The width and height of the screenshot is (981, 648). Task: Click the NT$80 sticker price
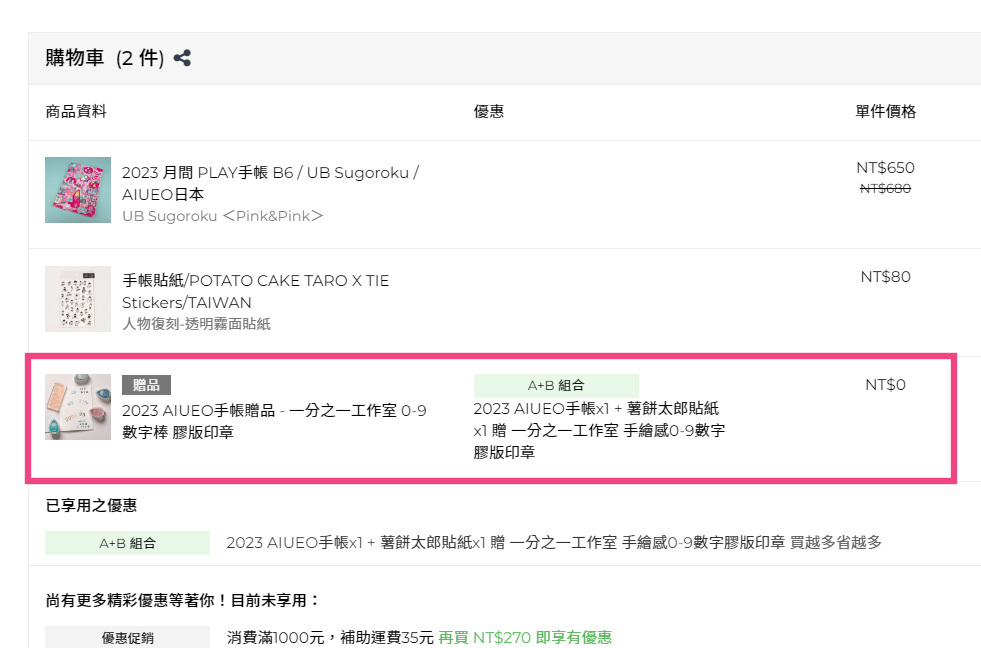click(x=885, y=277)
